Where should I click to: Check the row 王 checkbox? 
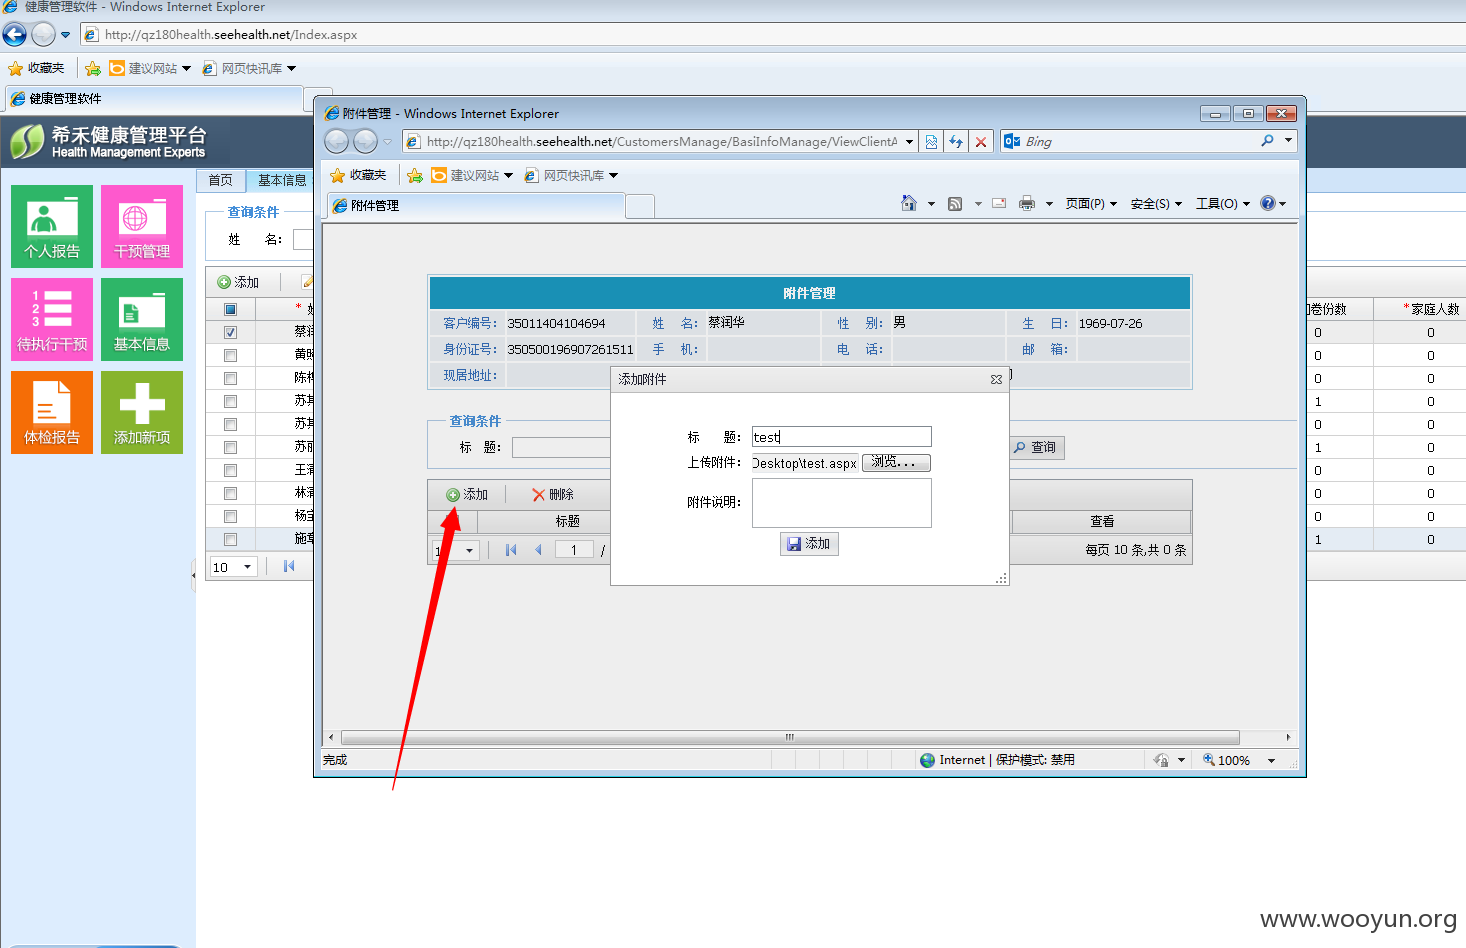[x=230, y=470]
